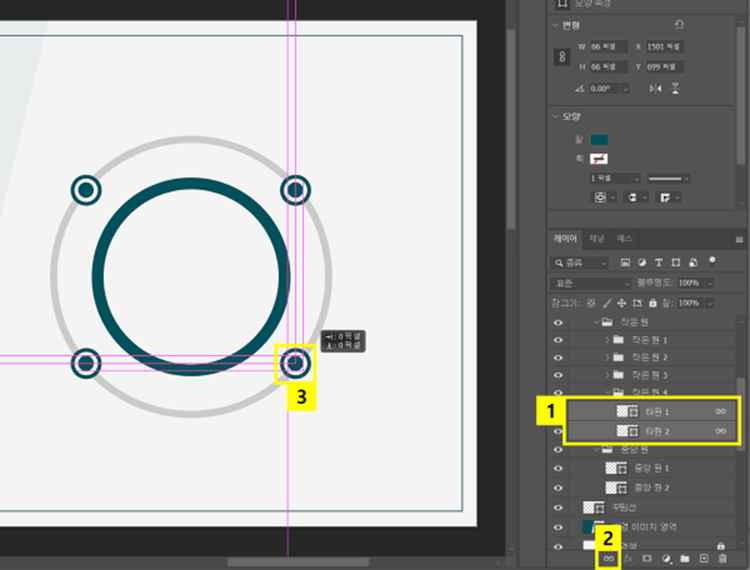Select the 타원 1 layer
The height and width of the screenshot is (570, 750).
[x=651, y=411]
